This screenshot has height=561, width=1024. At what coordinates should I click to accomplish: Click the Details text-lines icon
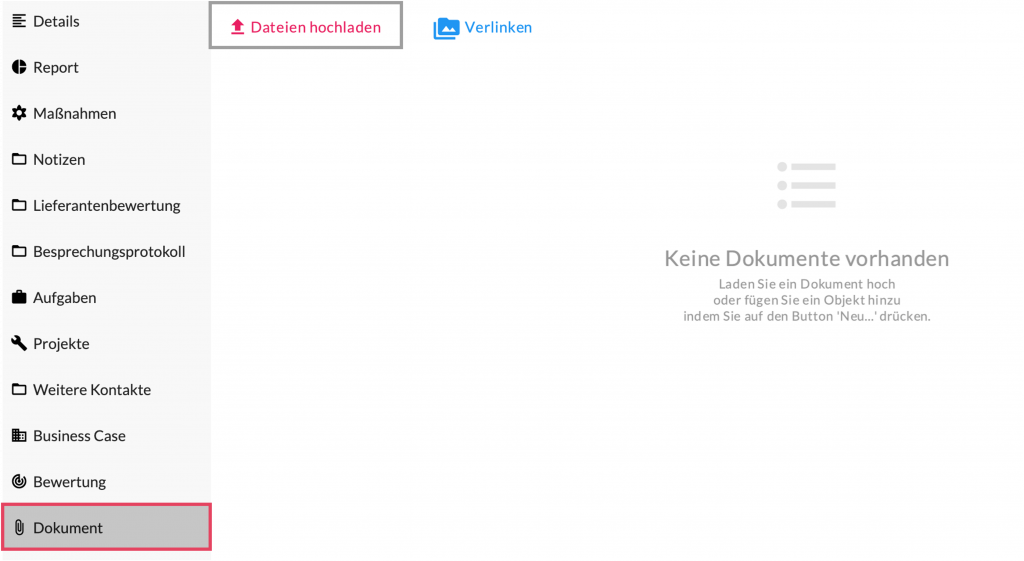point(19,21)
